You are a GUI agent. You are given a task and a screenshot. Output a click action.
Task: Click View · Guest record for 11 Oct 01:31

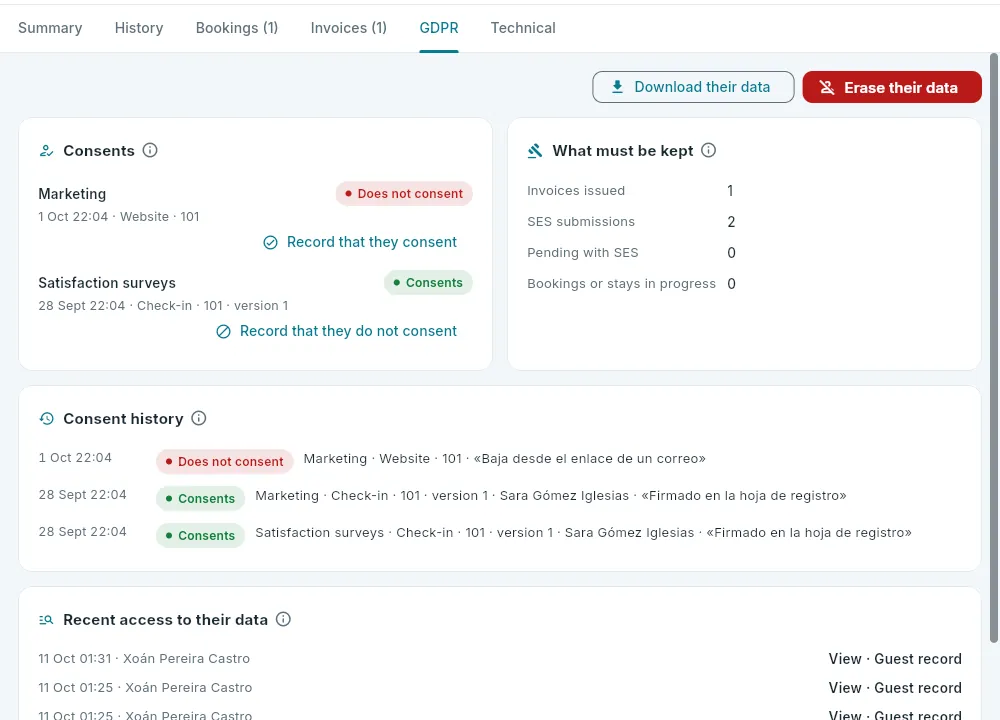[895, 659]
